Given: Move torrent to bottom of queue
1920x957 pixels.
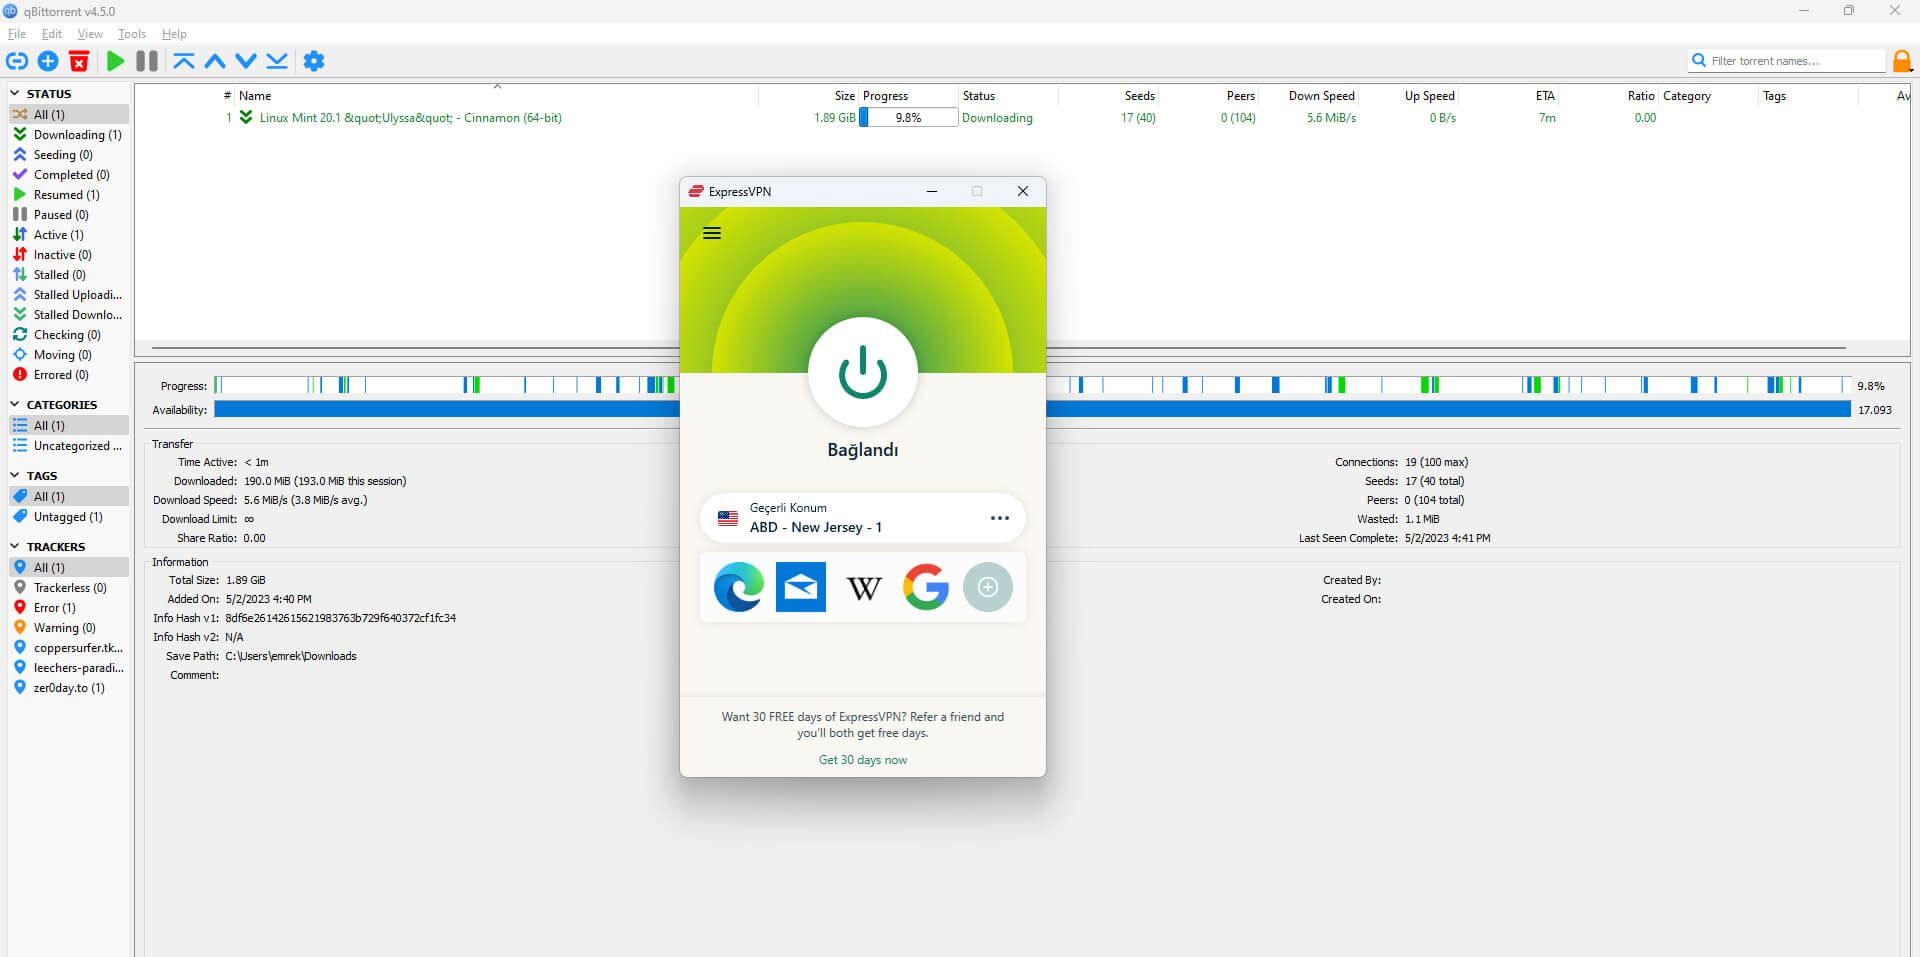Looking at the screenshot, I should [x=277, y=61].
